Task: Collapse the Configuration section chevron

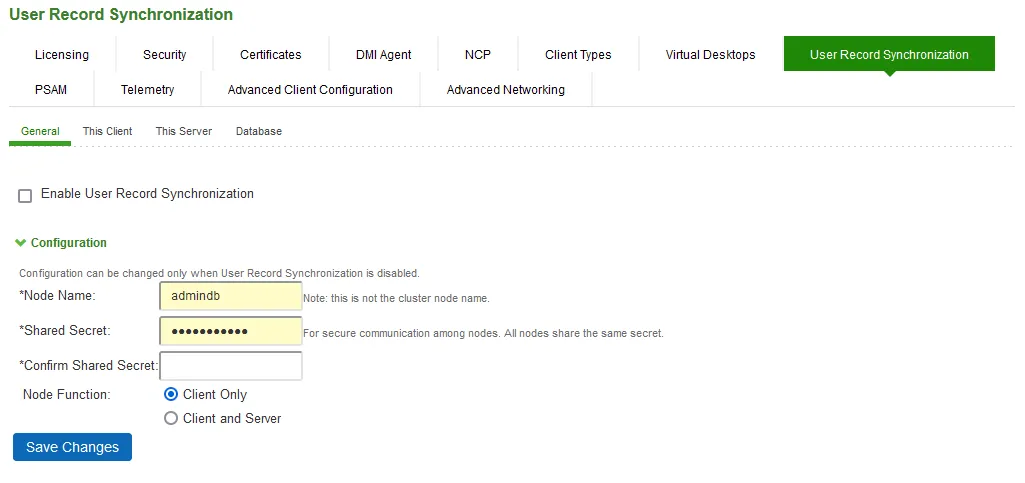Action: click(x=20, y=243)
